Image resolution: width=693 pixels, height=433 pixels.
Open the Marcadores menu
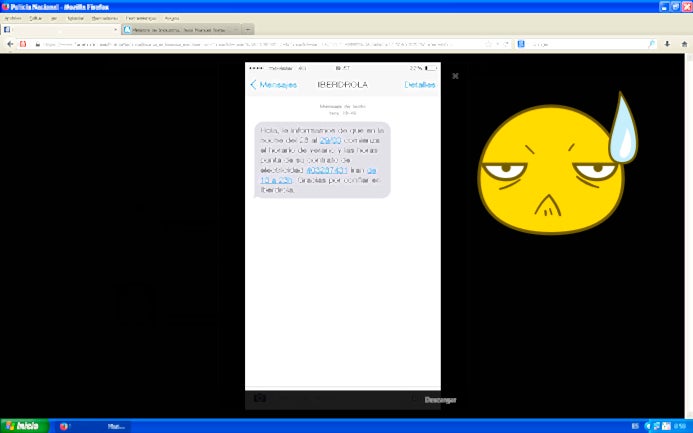coord(105,19)
